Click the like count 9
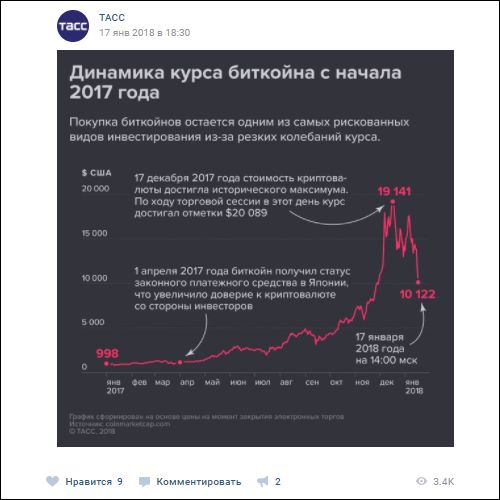 point(120,481)
